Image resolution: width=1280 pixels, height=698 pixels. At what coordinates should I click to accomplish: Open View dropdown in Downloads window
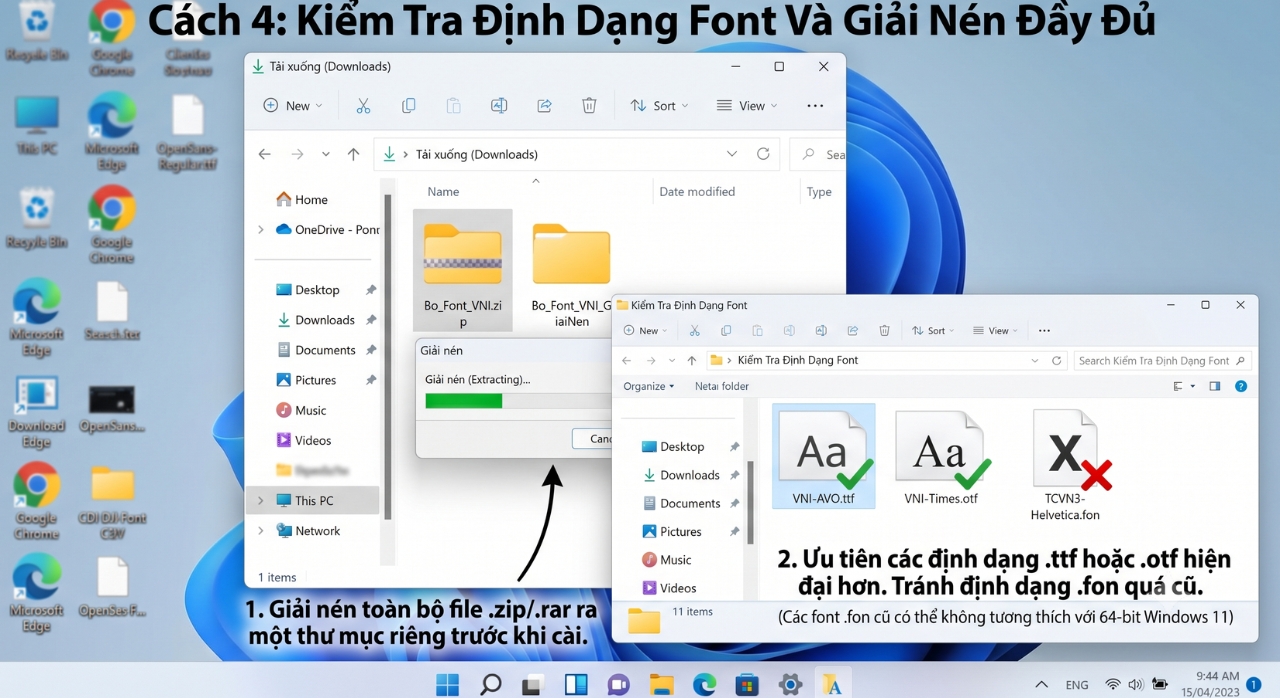pyautogui.click(x=747, y=105)
